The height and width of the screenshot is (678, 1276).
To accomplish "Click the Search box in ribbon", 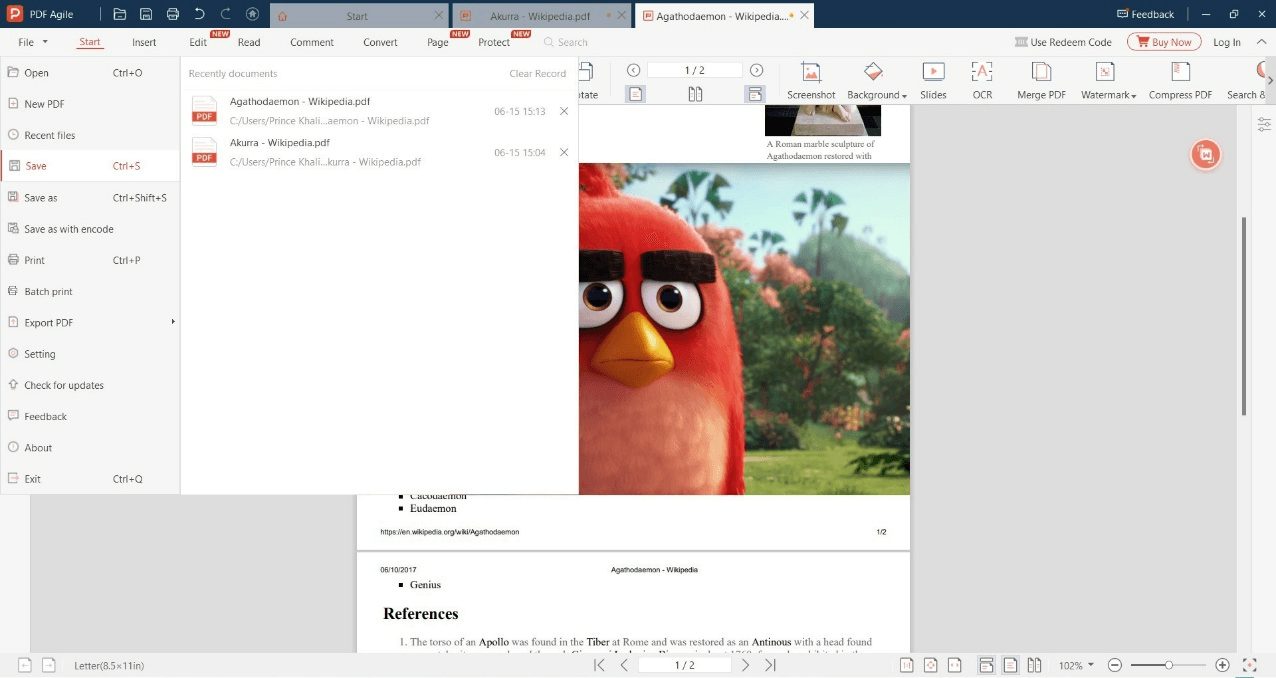I will [565, 42].
